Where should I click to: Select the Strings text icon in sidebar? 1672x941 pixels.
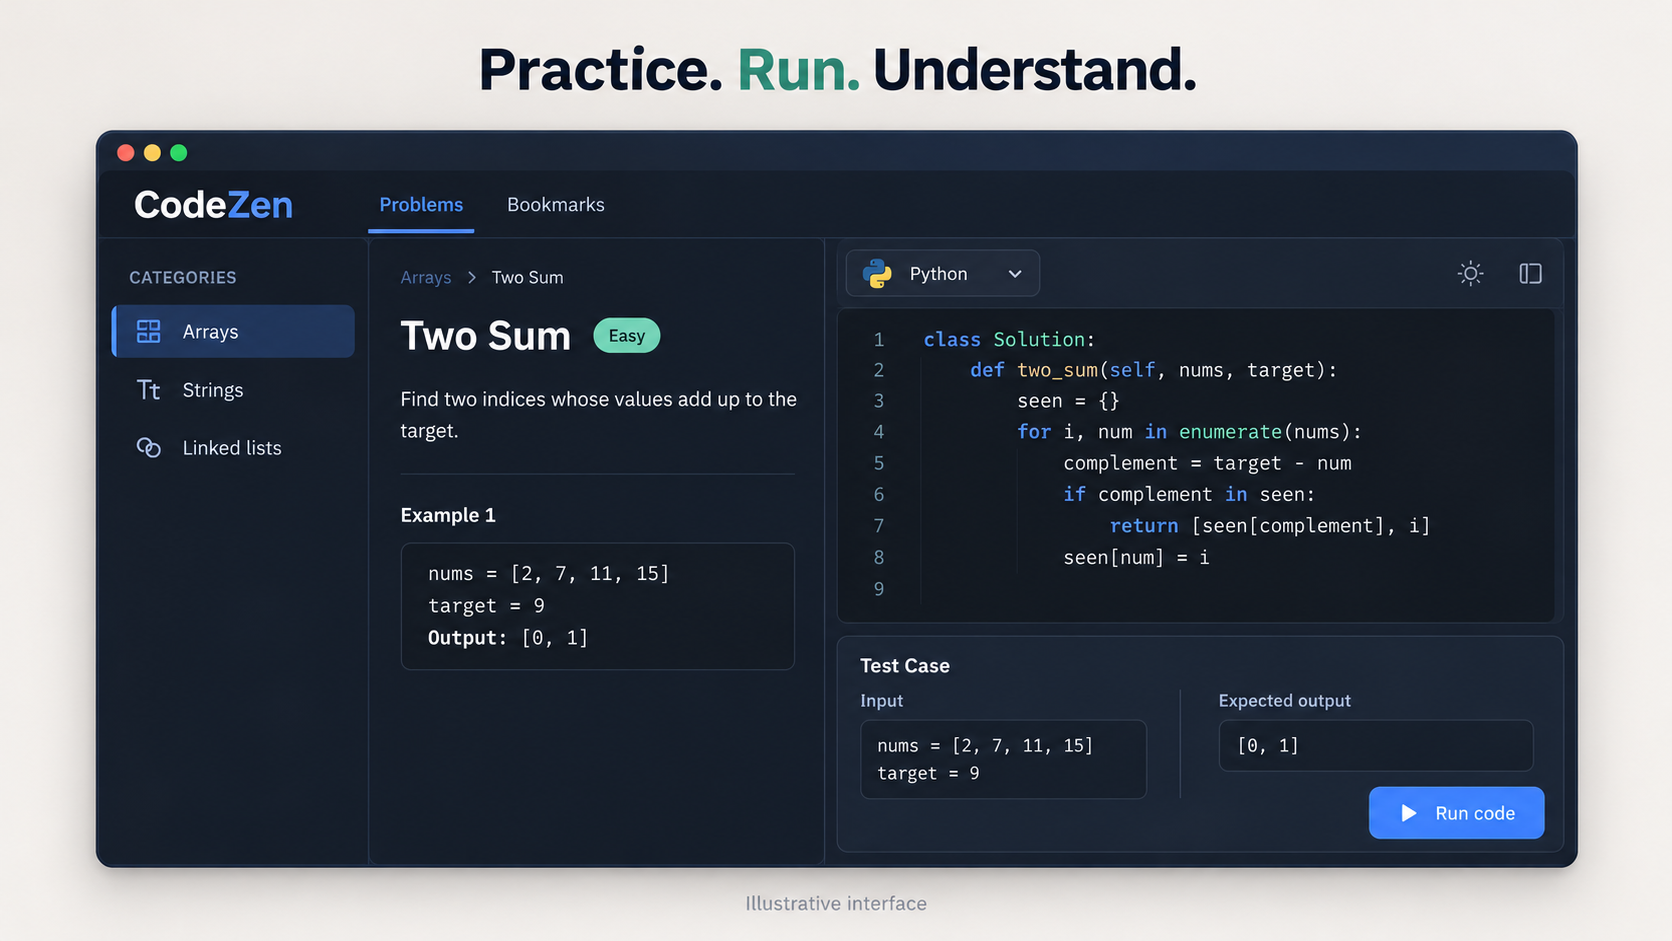(x=149, y=390)
